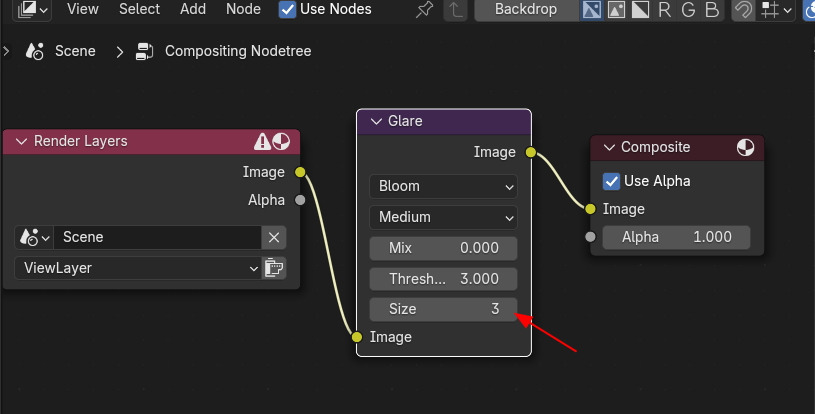
Task: Click the Threshold value slider
Action: 443,279
